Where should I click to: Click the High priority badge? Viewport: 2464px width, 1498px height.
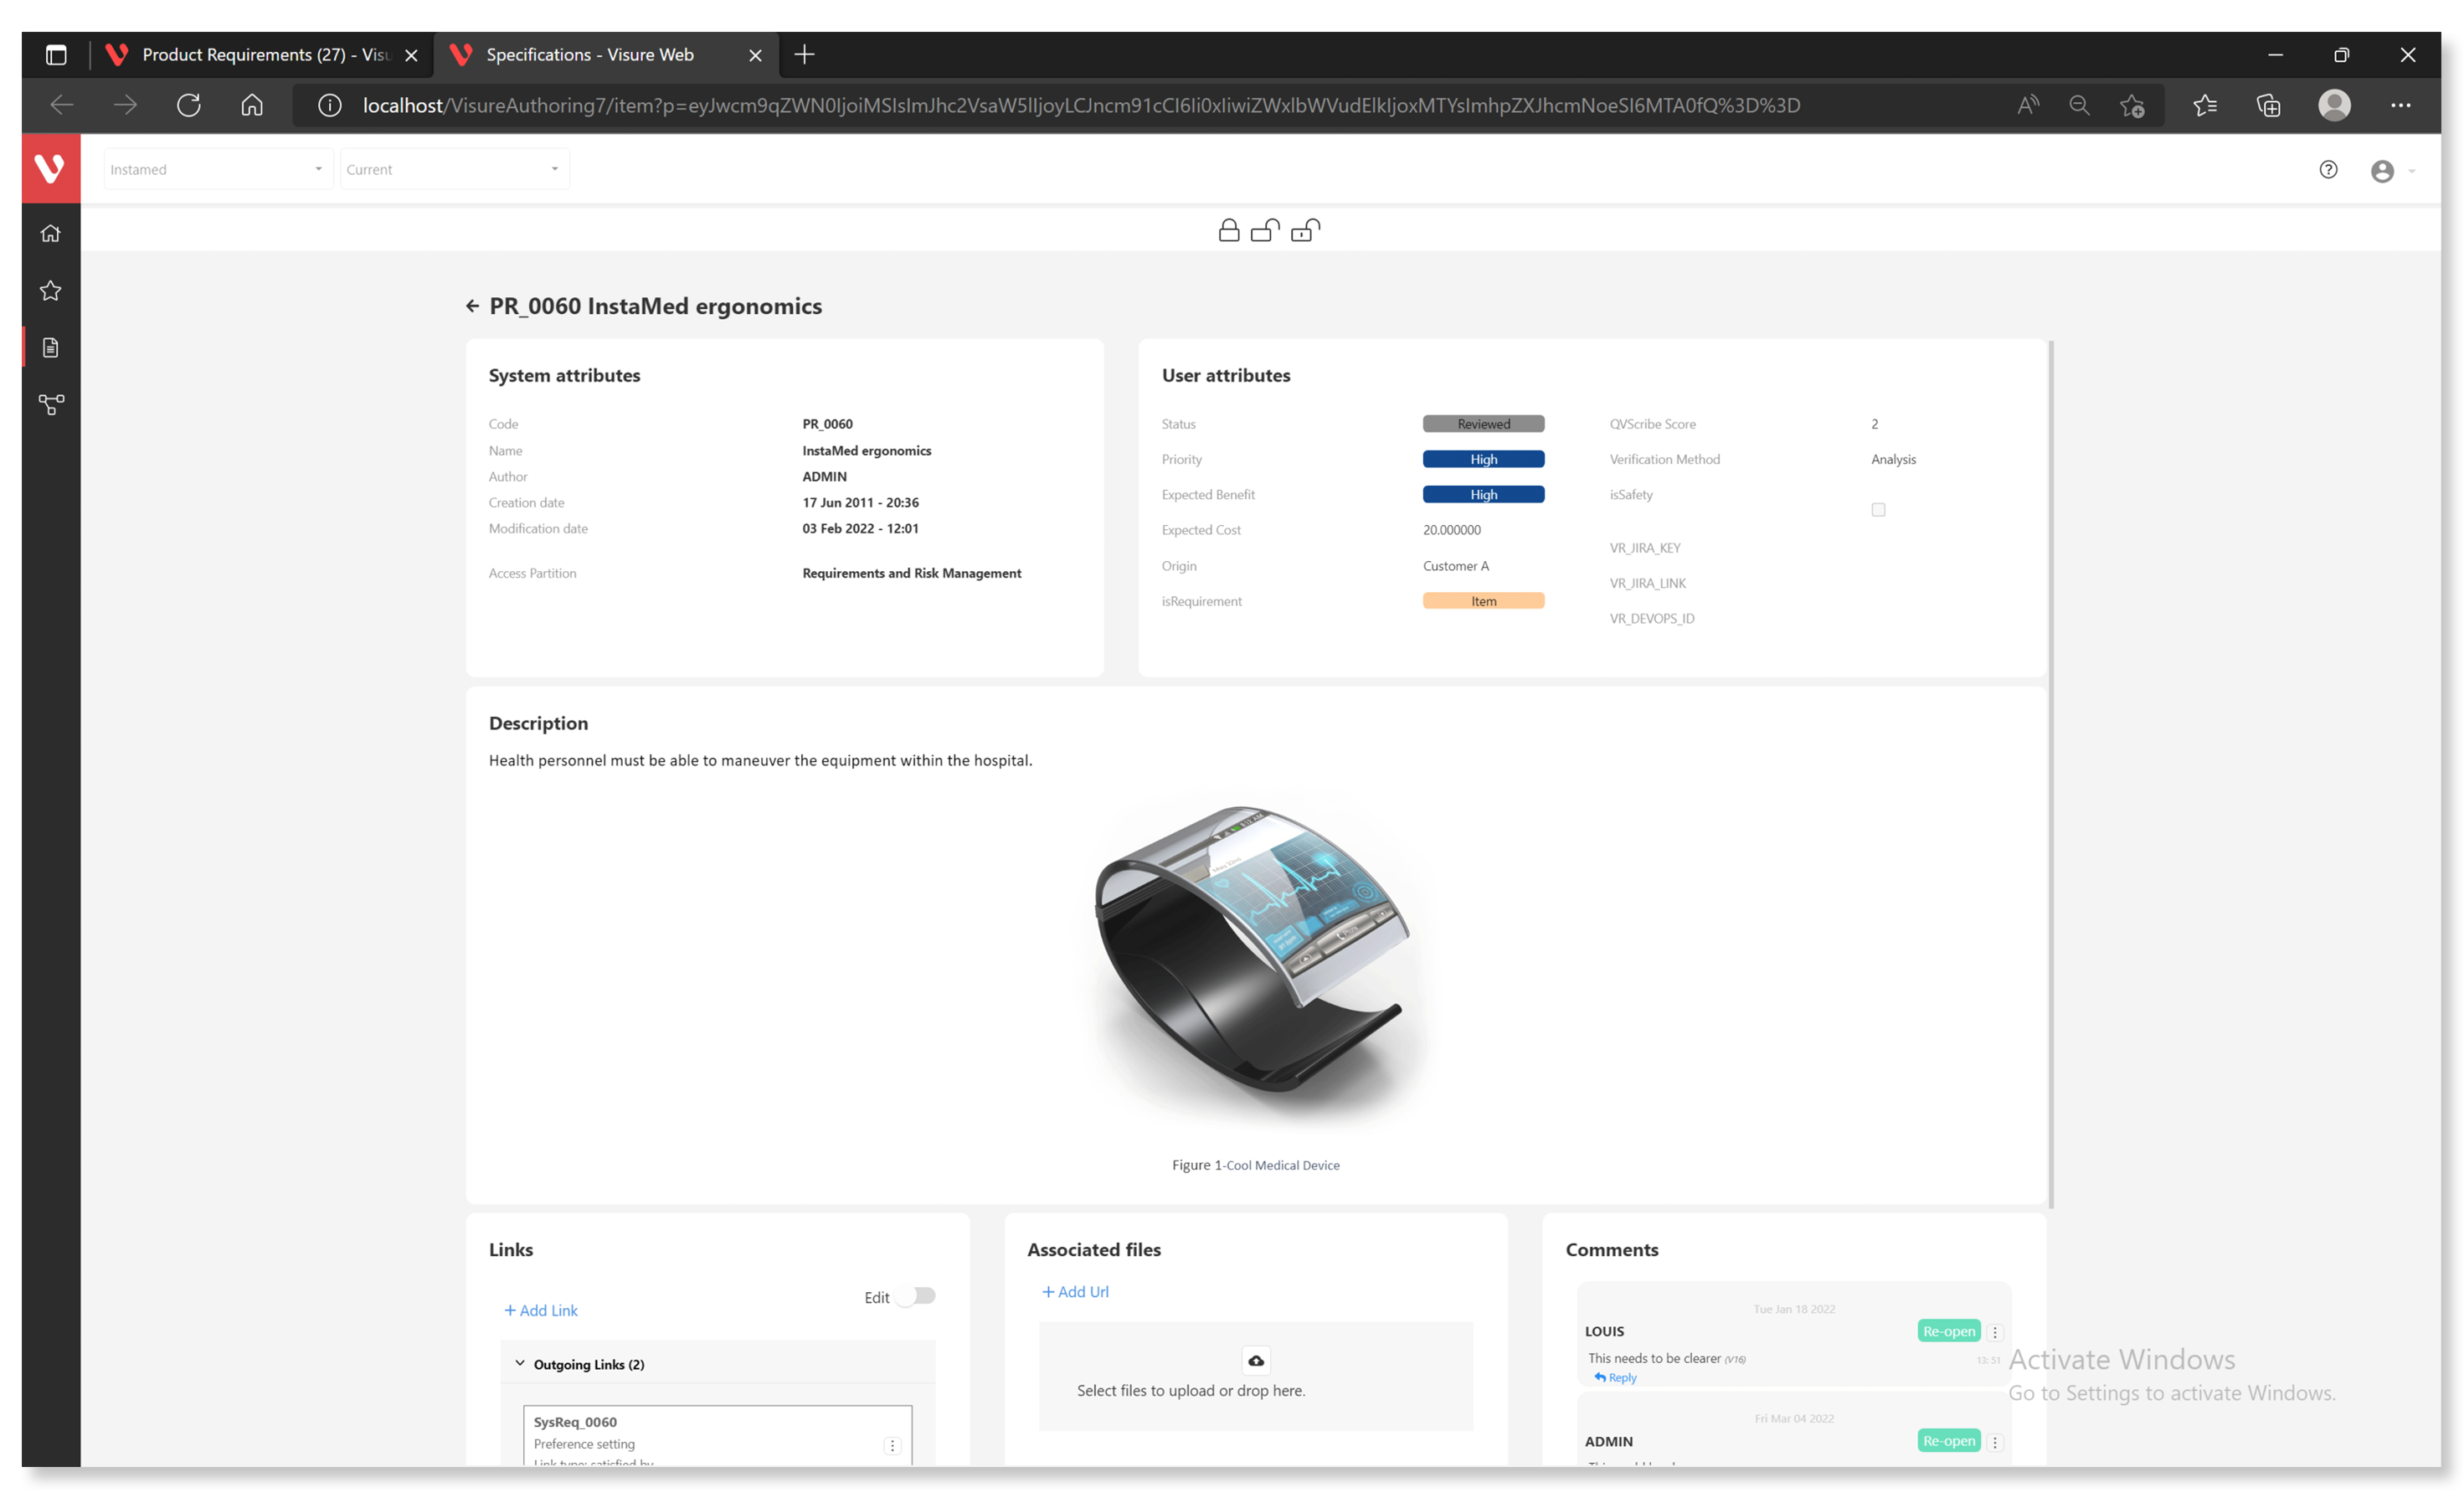(x=1483, y=459)
